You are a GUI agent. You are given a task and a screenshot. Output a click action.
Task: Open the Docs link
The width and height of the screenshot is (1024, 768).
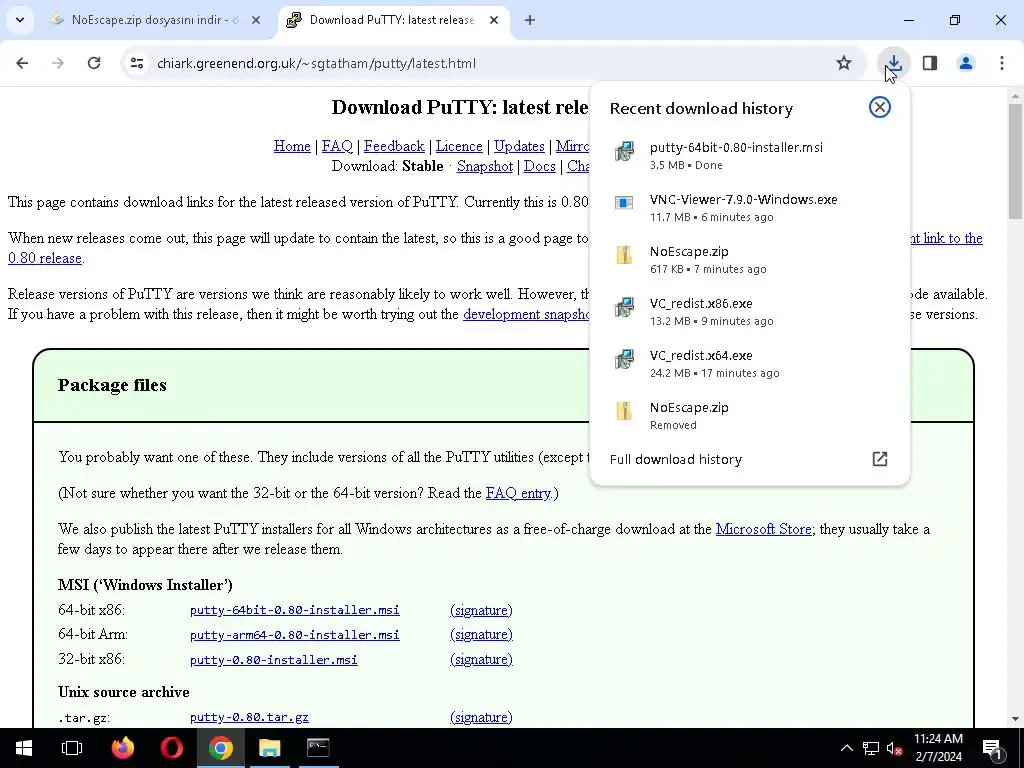[539, 167]
